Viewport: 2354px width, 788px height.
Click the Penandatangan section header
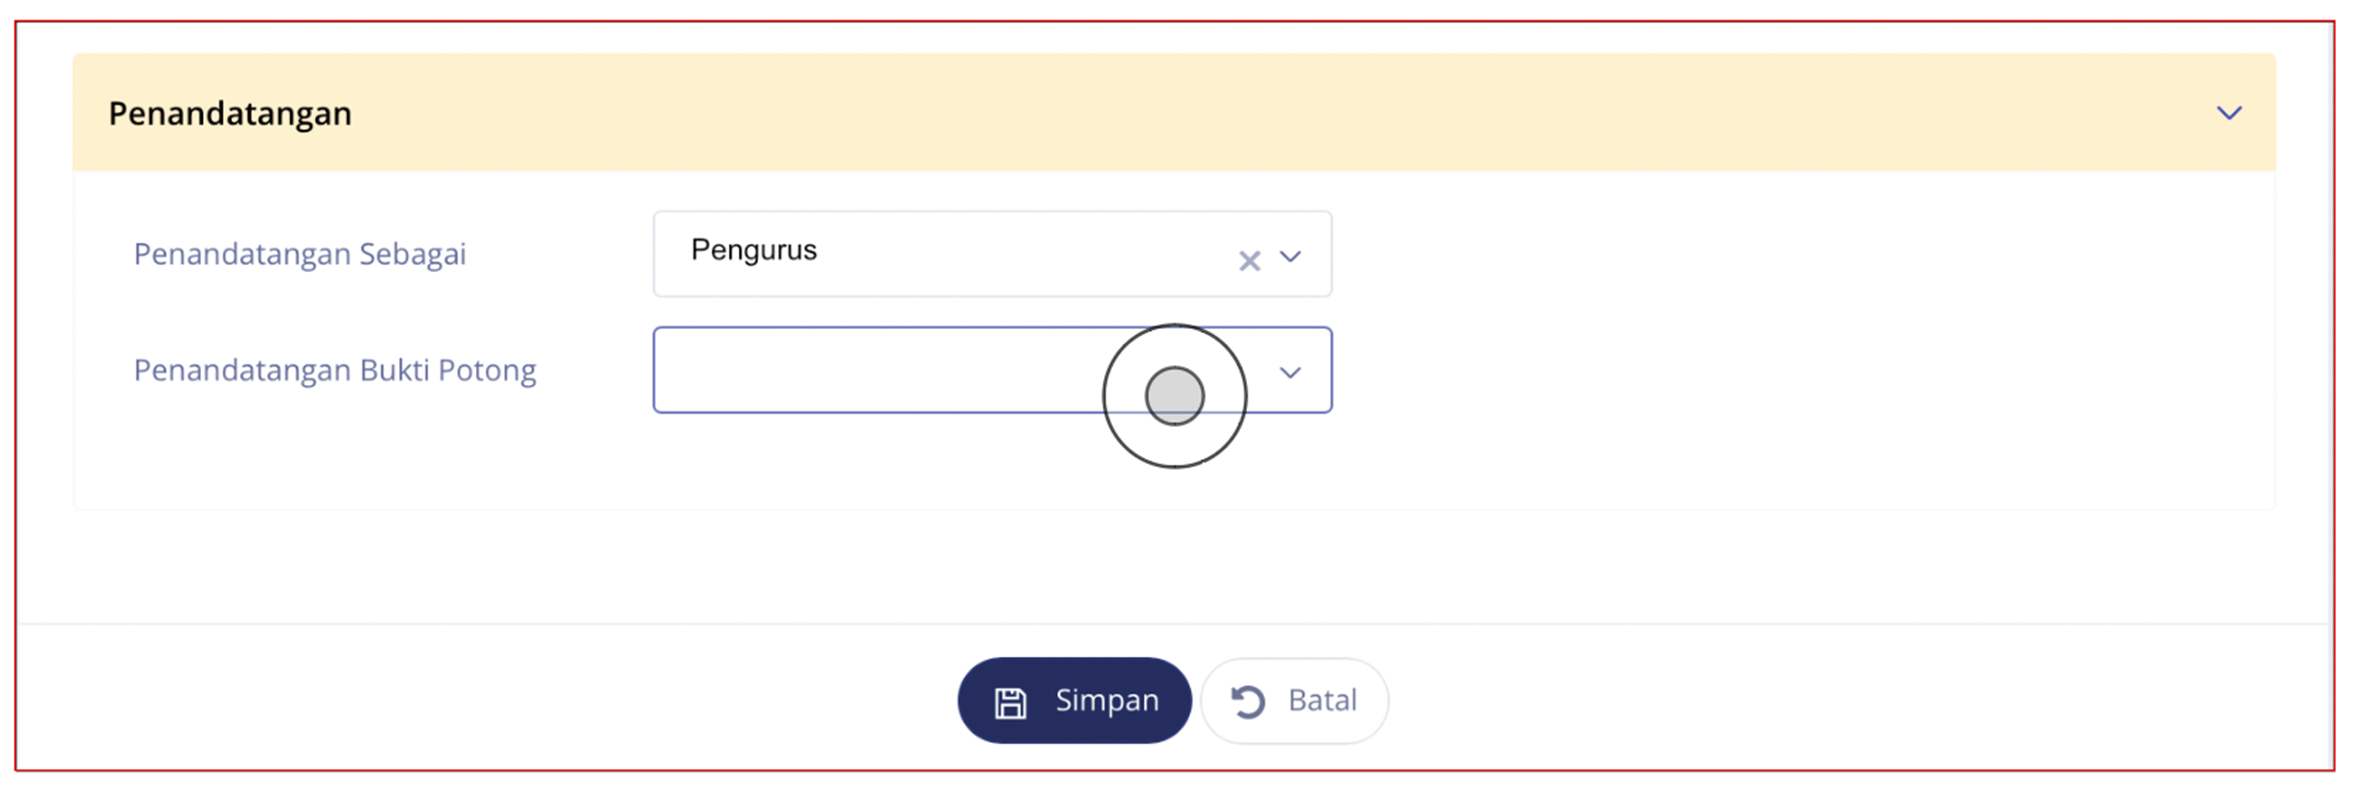[230, 113]
